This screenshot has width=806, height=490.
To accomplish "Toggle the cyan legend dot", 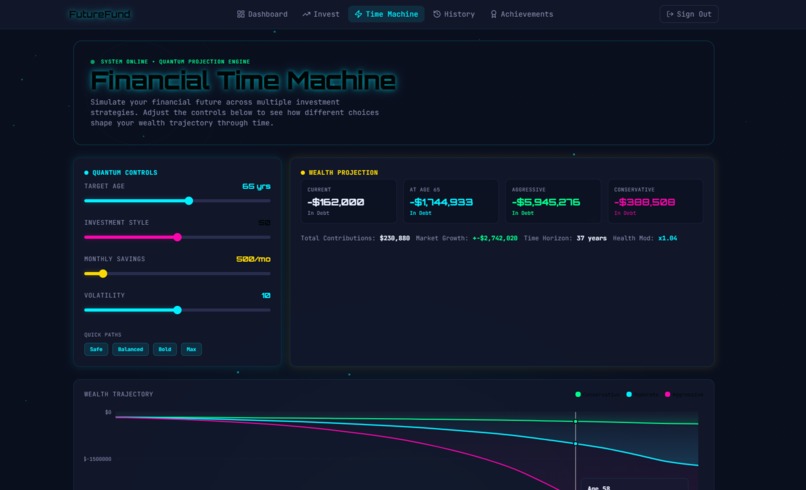I will pyautogui.click(x=629, y=394).
